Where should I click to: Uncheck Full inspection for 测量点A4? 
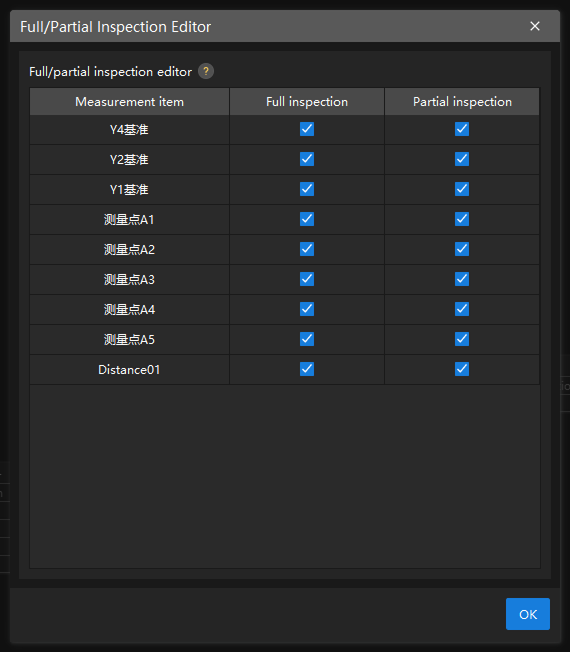point(307,309)
